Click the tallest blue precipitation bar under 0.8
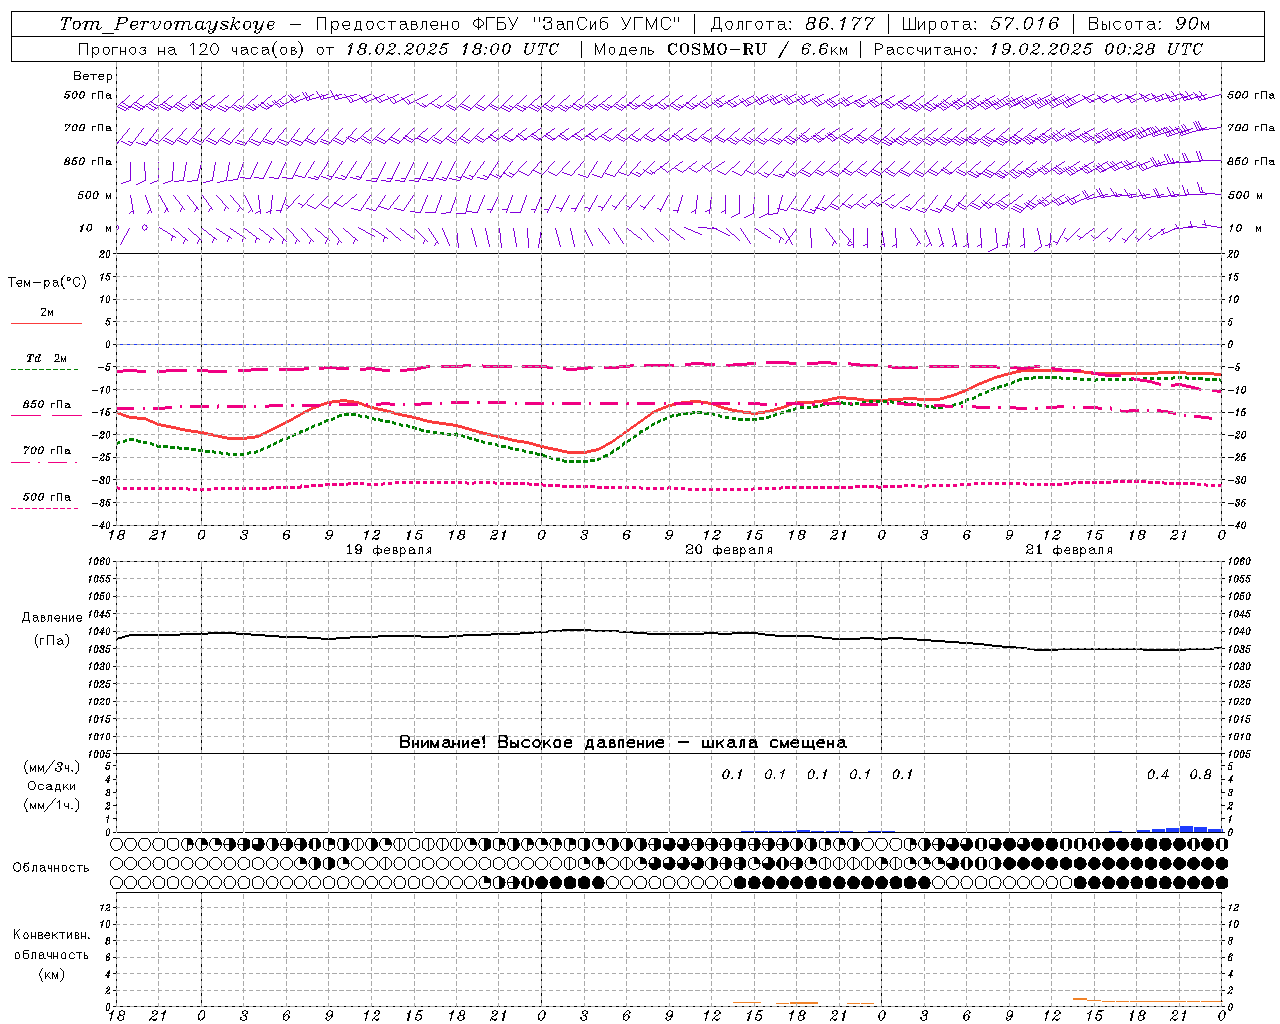This screenshot has height=1024, width=1280. (x=1187, y=829)
